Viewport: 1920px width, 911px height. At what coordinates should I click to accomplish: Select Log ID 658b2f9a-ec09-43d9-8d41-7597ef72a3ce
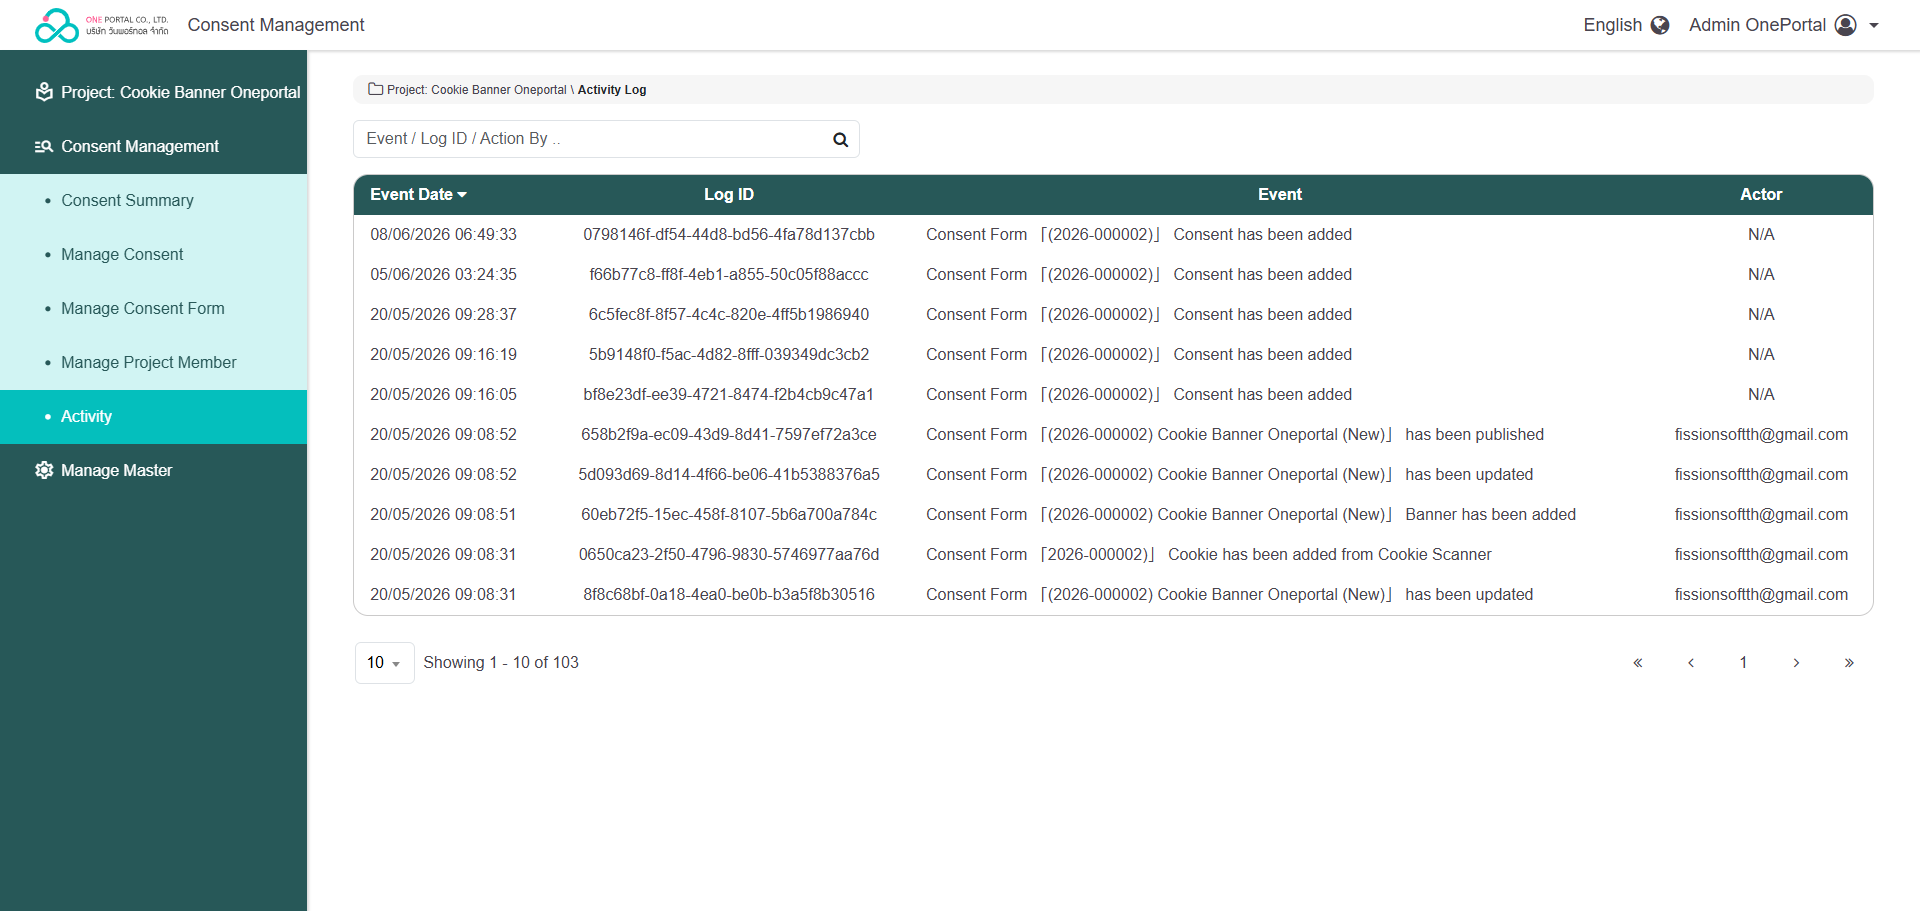click(x=729, y=435)
